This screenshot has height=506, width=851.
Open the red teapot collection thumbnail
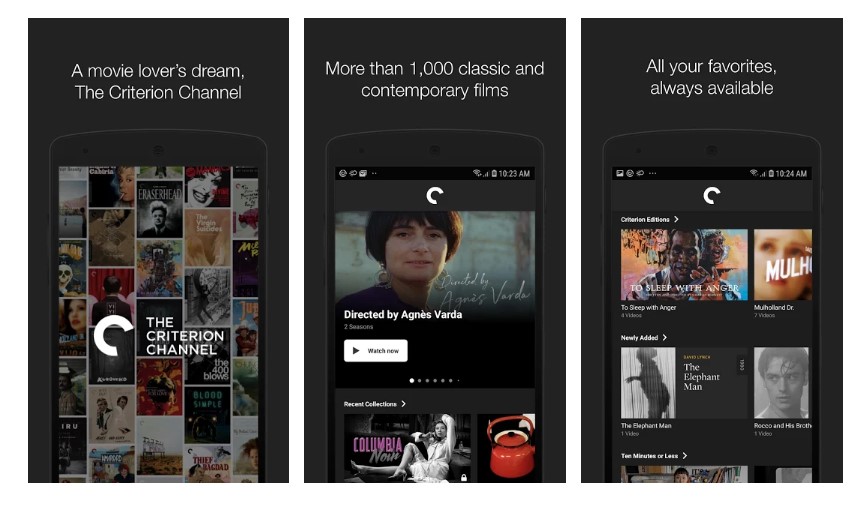(506, 448)
